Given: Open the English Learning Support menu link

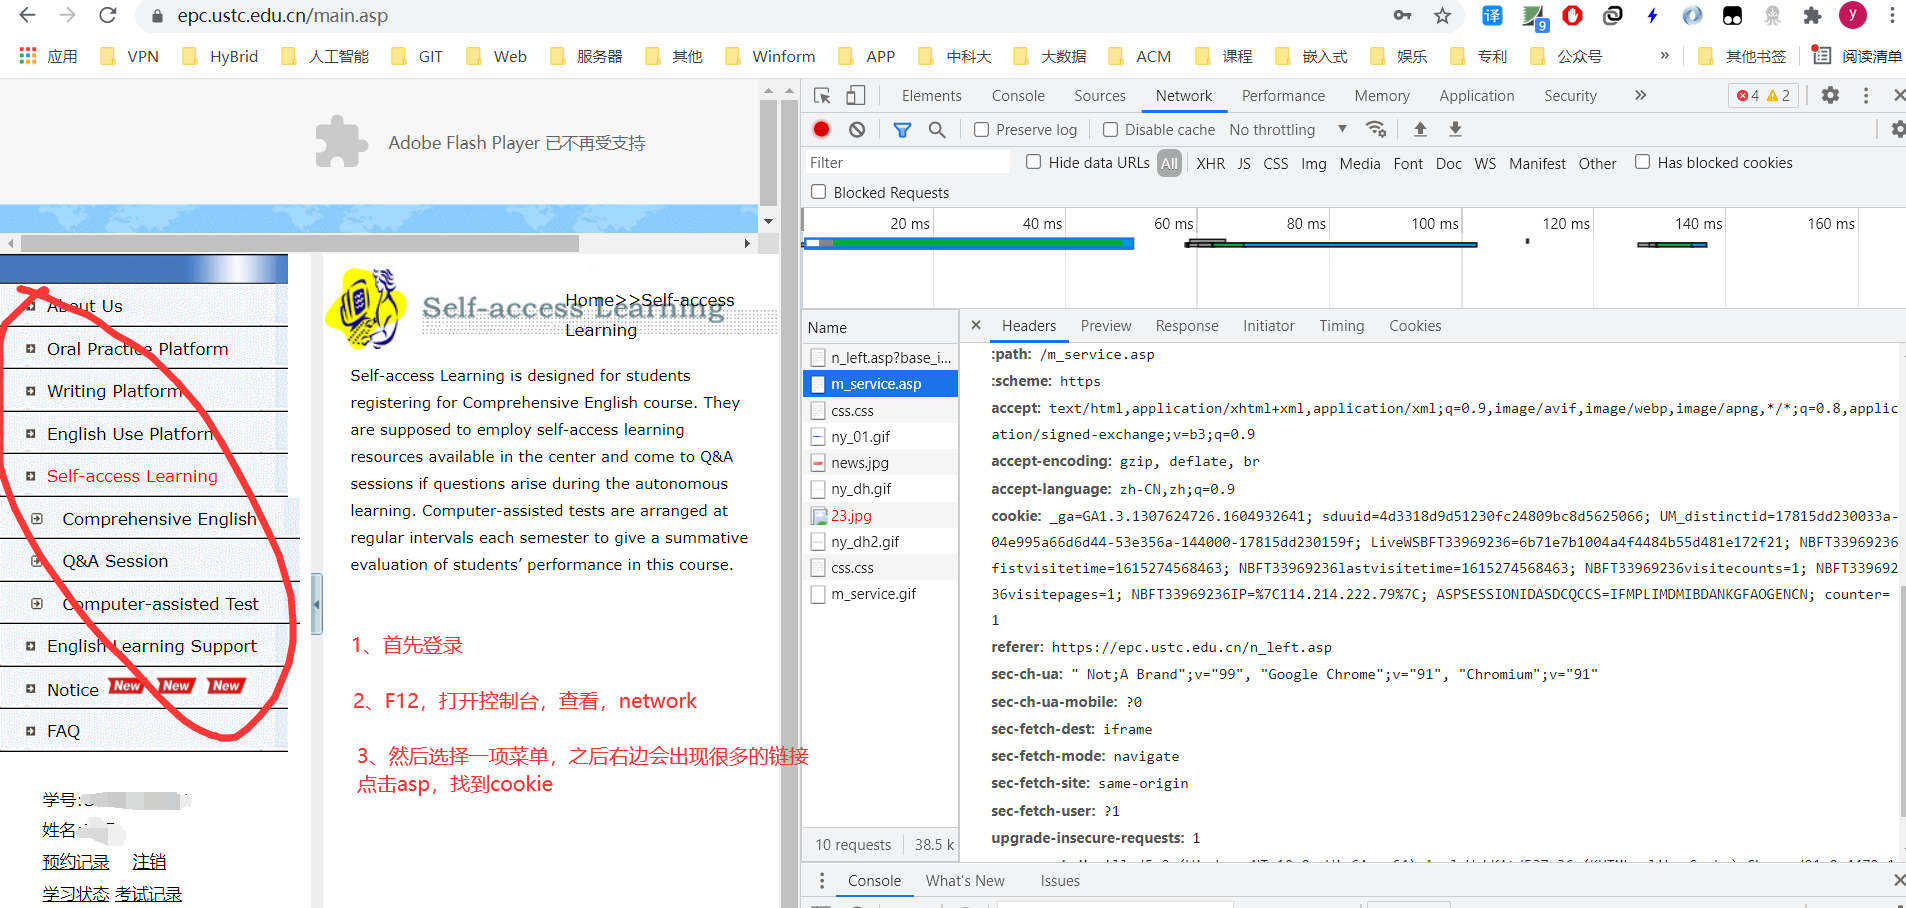Looking at the screenshot, I should tap(152, 646).
